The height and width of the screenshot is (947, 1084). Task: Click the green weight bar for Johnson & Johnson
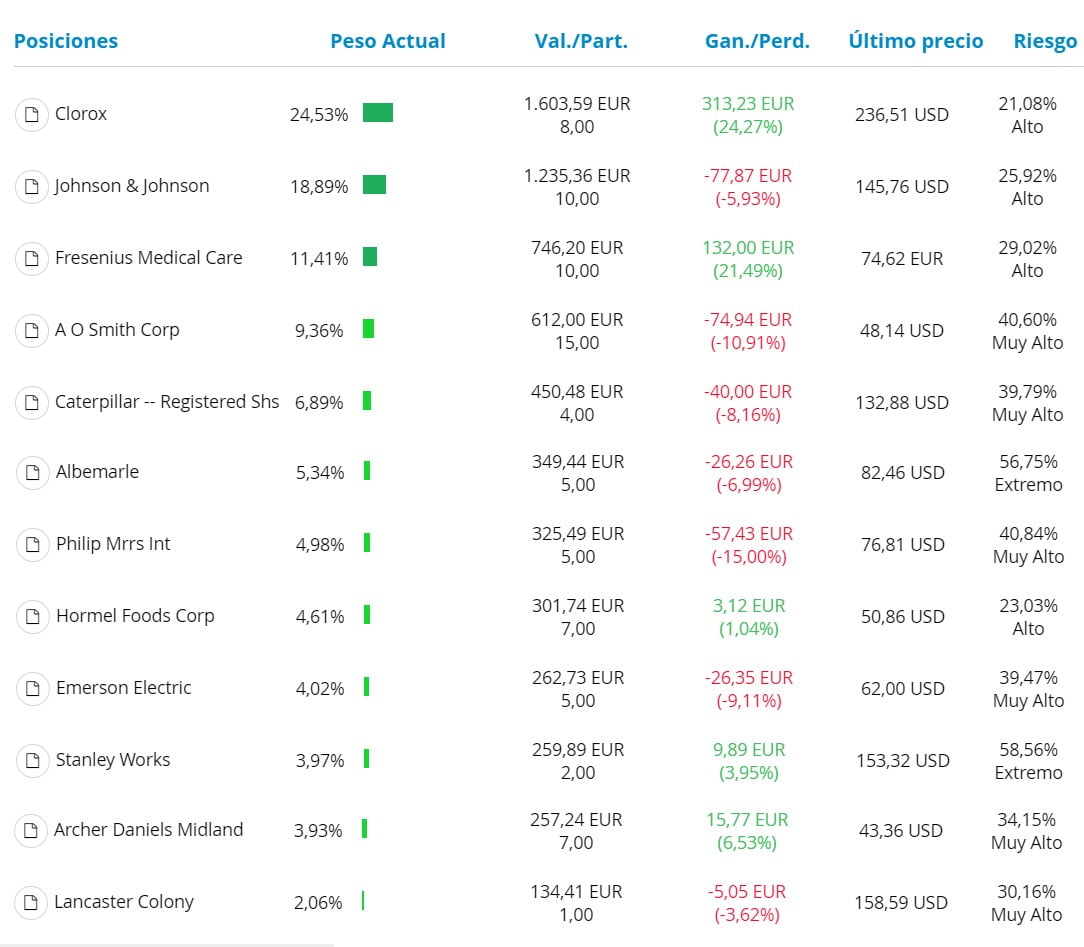click(x=374, y=185)
